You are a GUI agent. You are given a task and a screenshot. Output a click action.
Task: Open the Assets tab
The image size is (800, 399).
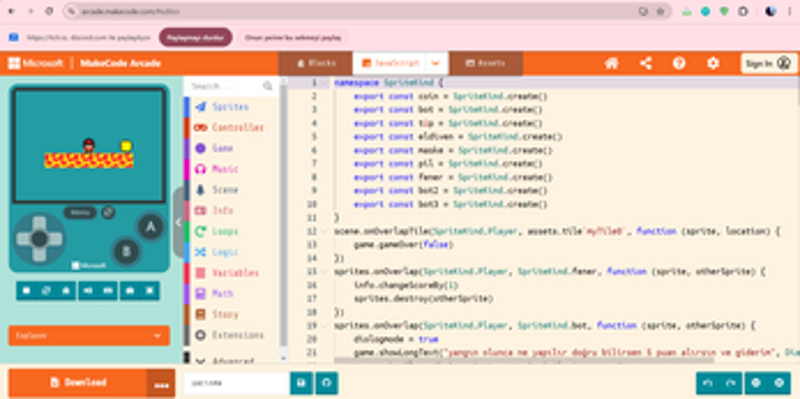tap(486, 63)
